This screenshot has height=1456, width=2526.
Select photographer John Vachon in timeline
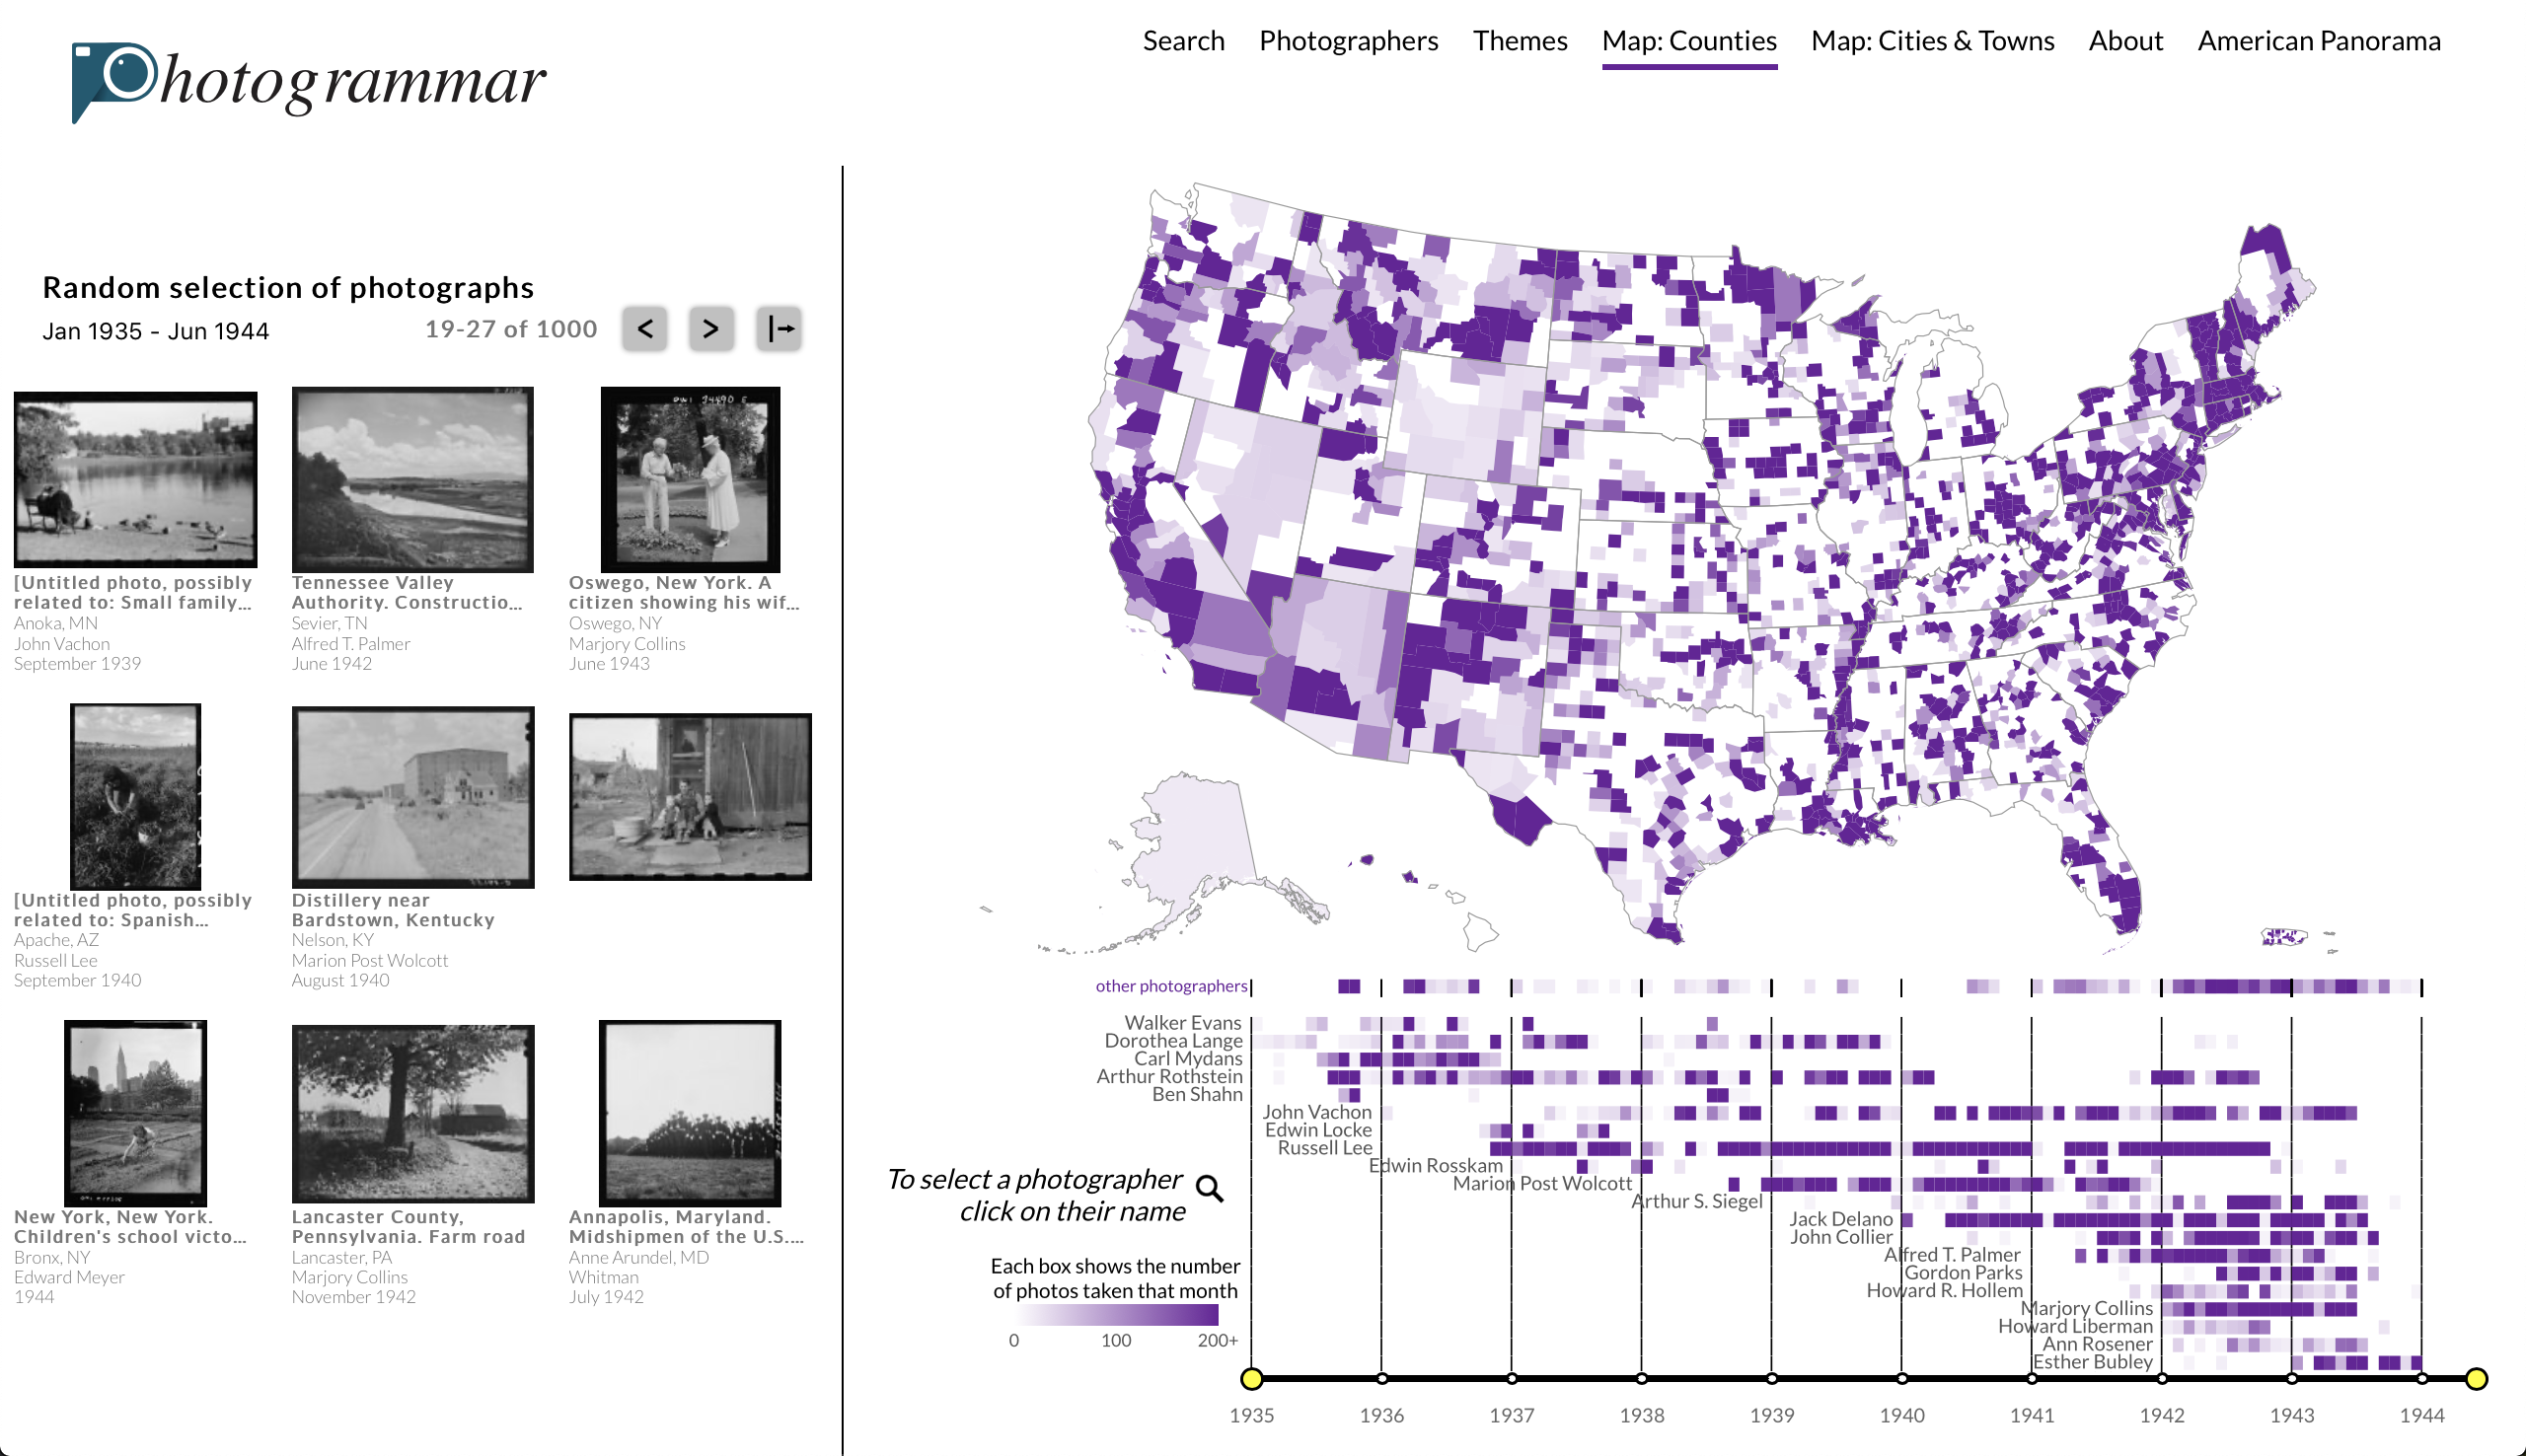1317,1112
